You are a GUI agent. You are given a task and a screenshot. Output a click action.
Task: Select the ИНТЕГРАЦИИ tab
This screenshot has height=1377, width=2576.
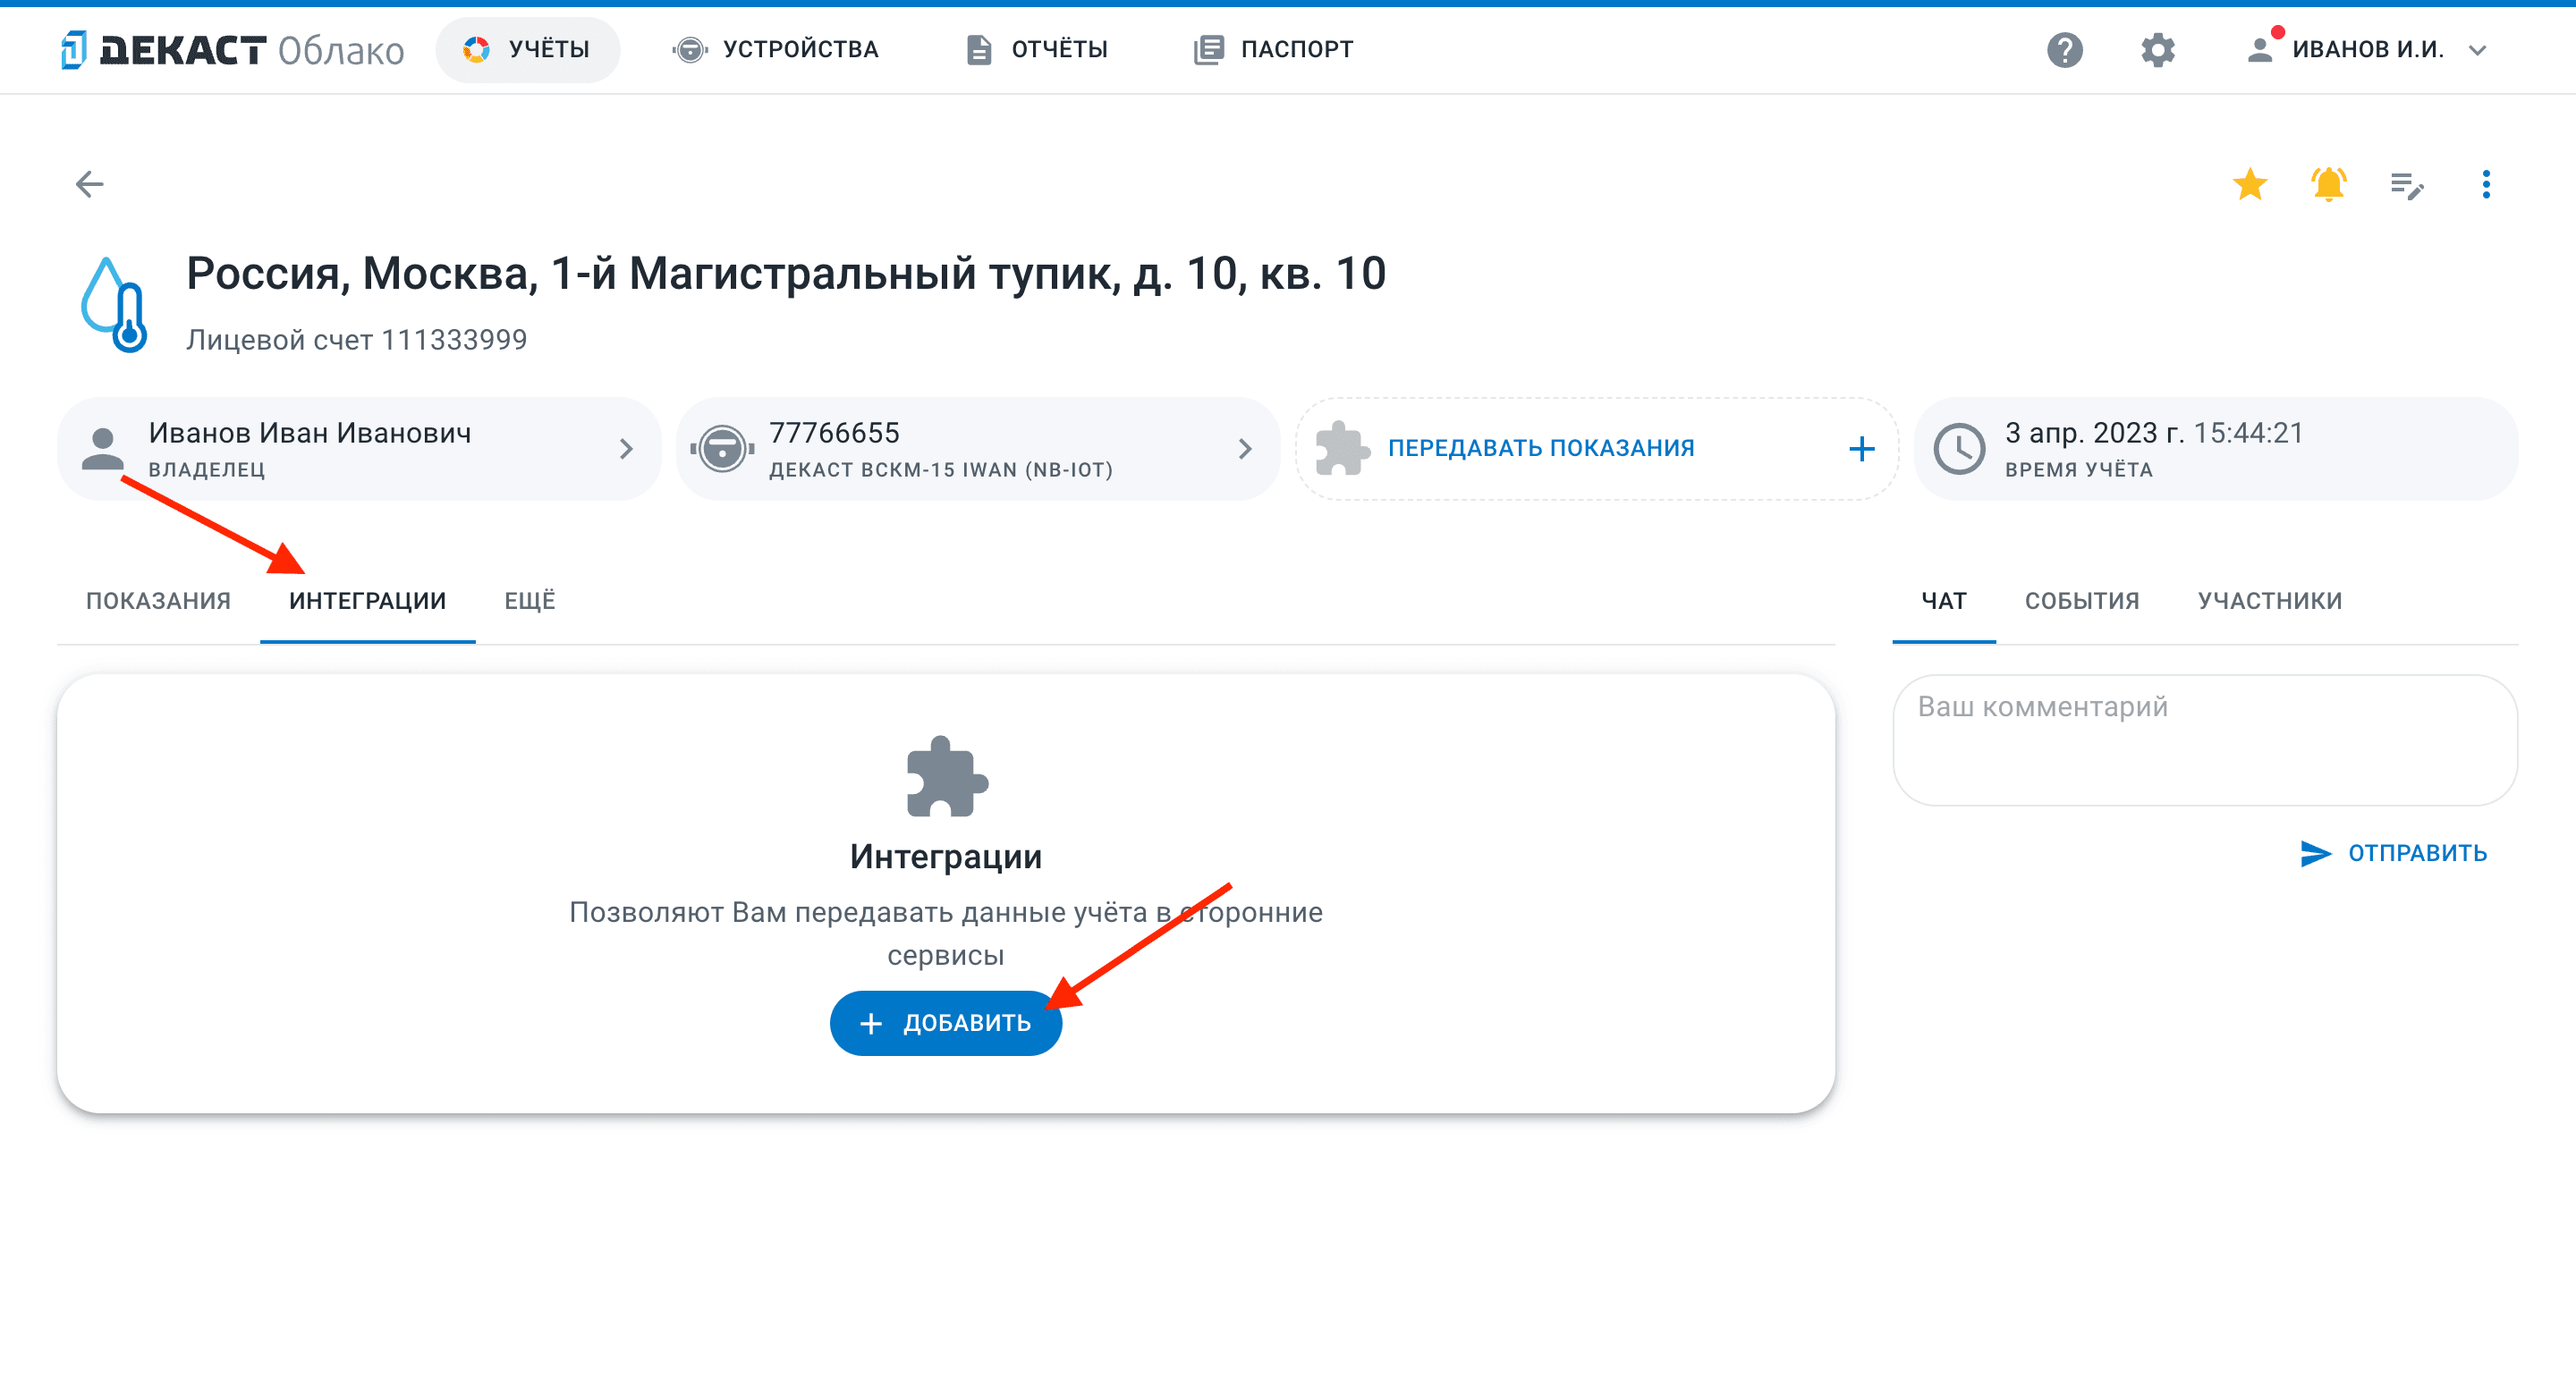coord(367,600)
